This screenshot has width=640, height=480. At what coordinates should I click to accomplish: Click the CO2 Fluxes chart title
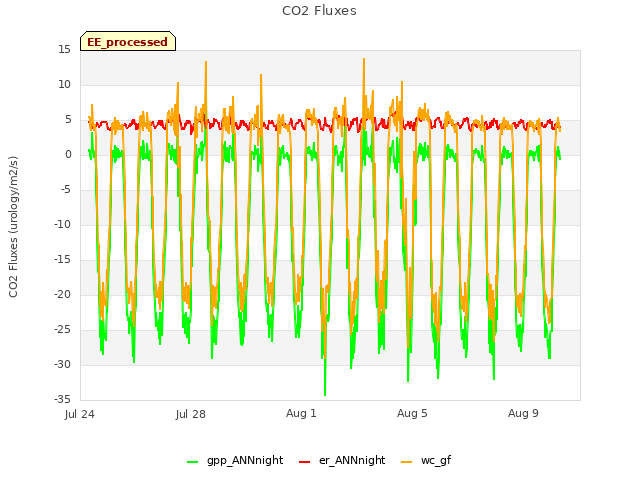(319, 11)
